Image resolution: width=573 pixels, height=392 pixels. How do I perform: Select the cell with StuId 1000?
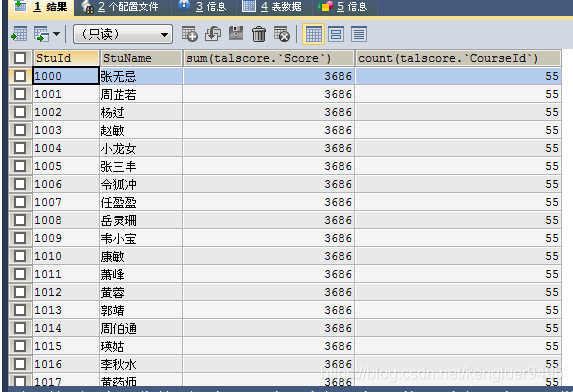coord(66,76)
